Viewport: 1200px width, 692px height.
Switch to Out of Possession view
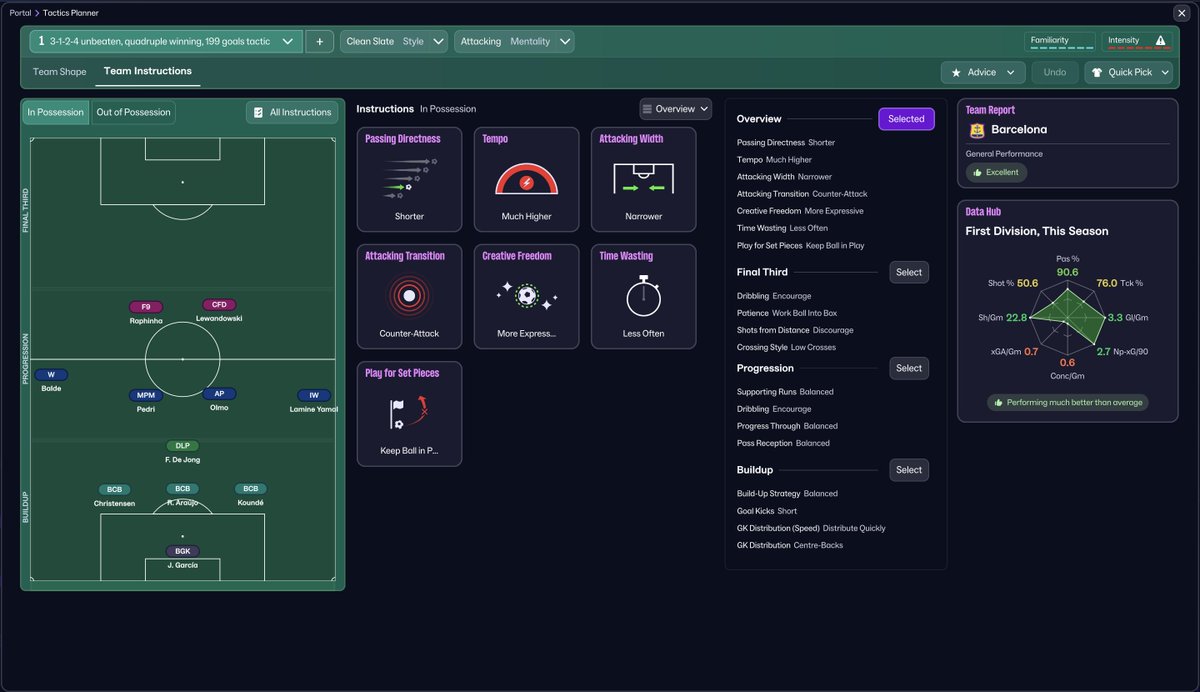click(x=133, y=112)
